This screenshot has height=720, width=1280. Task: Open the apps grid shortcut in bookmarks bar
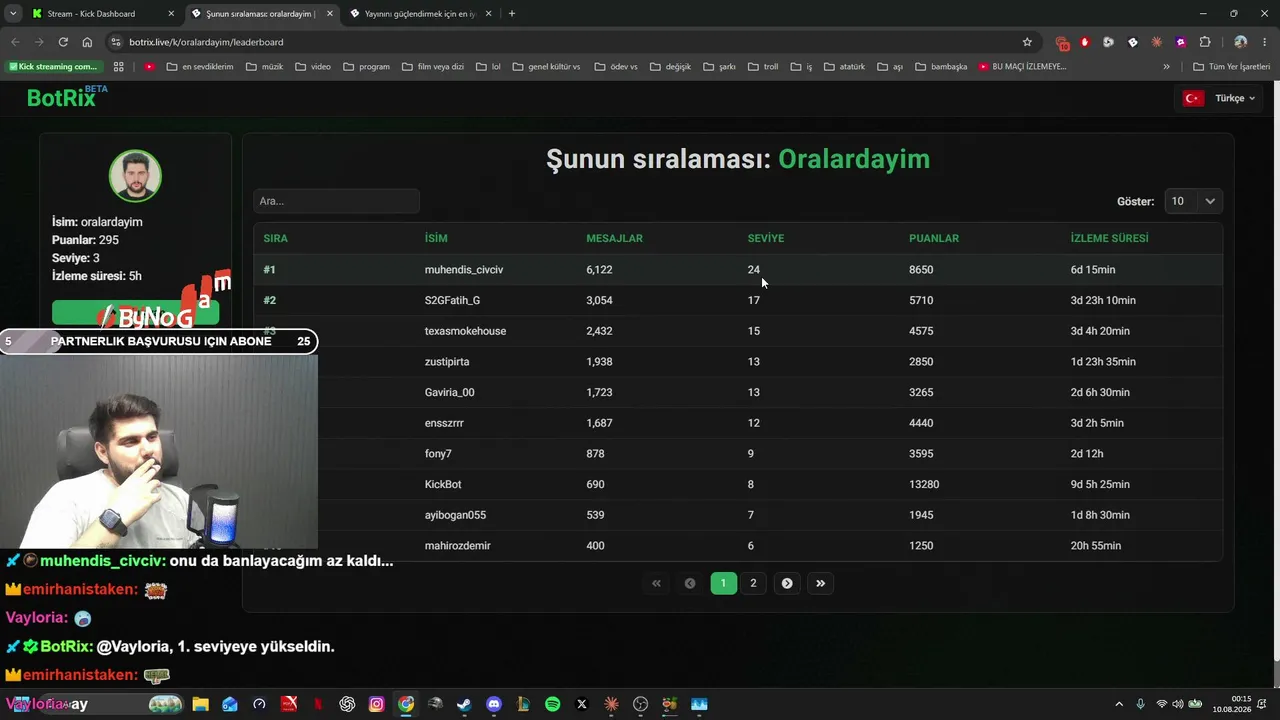pyautogui.click(x=119, y=67)
